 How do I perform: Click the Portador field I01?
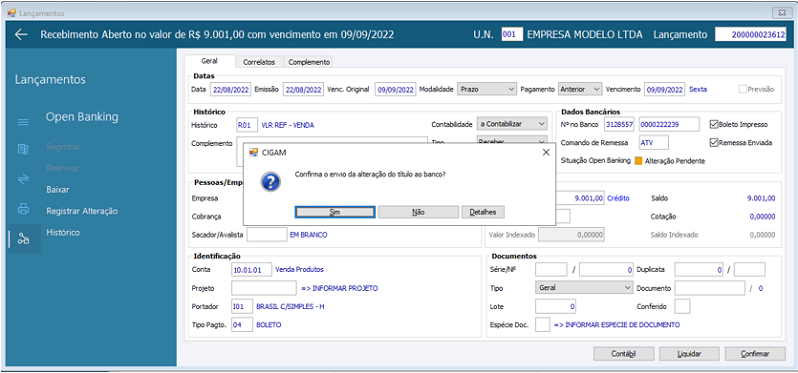242,307
